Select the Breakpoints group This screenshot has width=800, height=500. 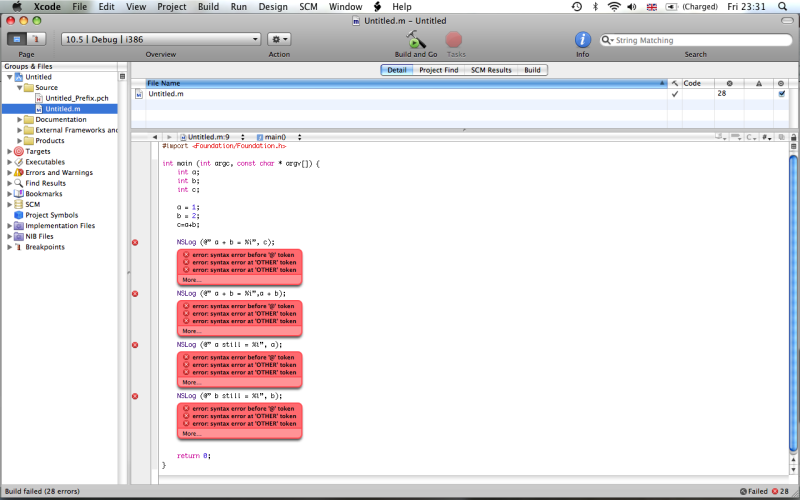click(45, 247)
